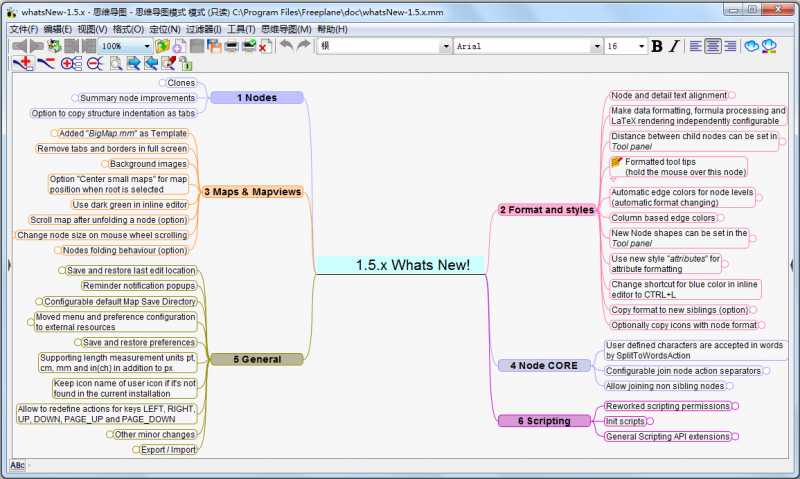Open the Arial font family dropdown

click(x=597, y=46)
